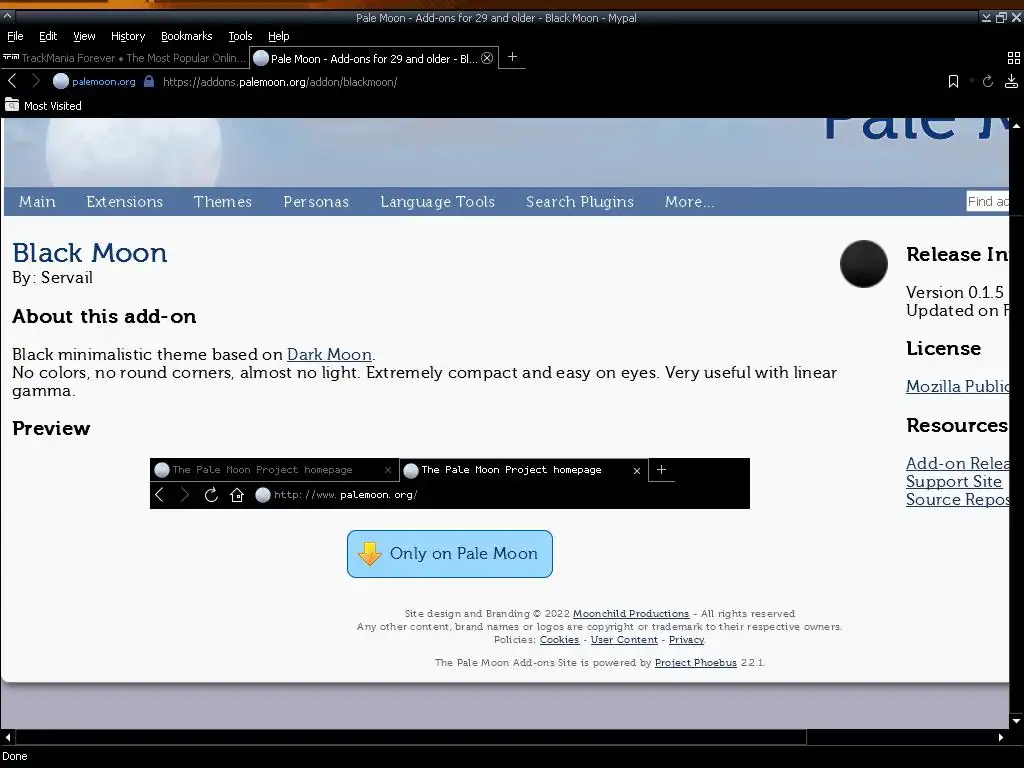Switch to the TrackMania Forever tab
The image size is (1024, 768).
coord(125,58)
